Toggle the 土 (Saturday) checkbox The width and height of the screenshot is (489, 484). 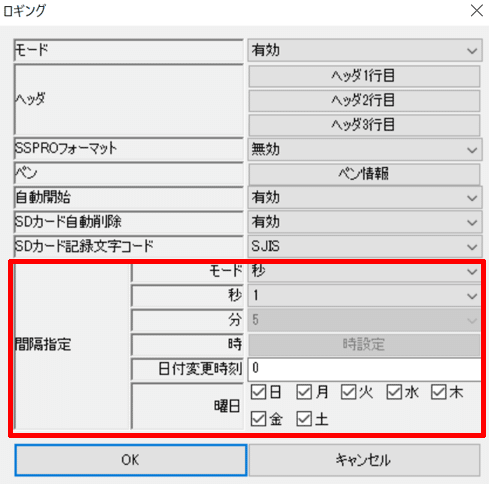(x=304, y=419)
